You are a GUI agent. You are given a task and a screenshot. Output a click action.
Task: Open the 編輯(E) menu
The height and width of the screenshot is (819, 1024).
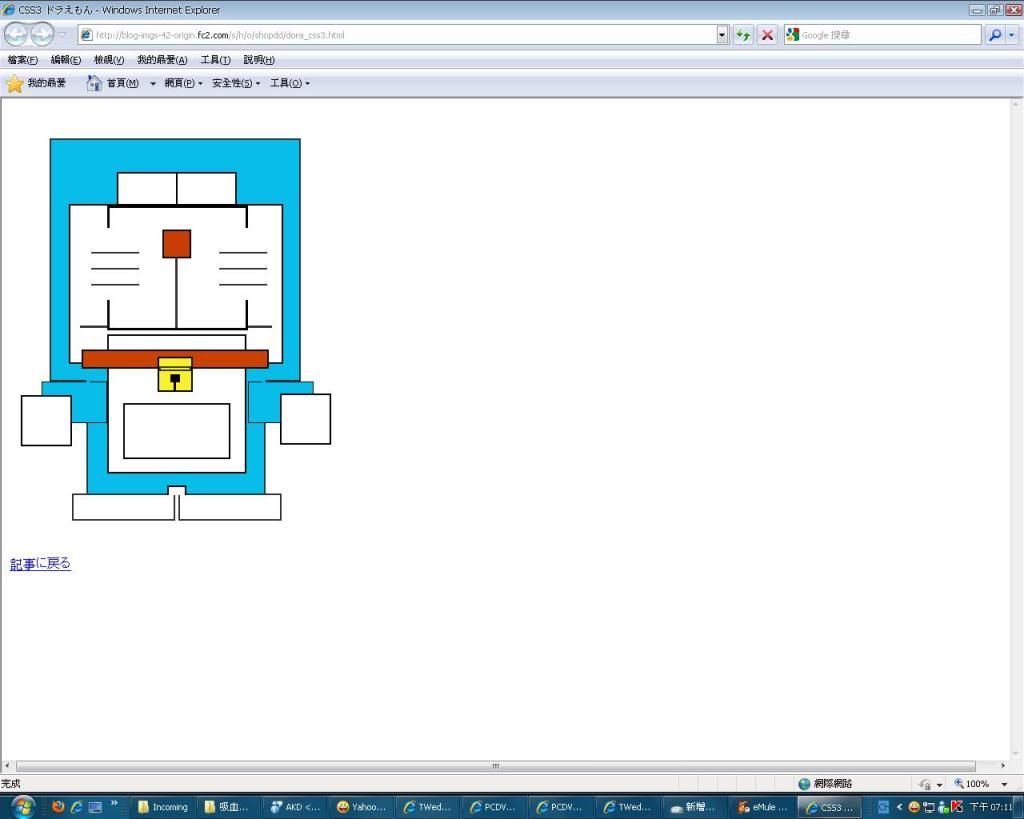point(66,60)
